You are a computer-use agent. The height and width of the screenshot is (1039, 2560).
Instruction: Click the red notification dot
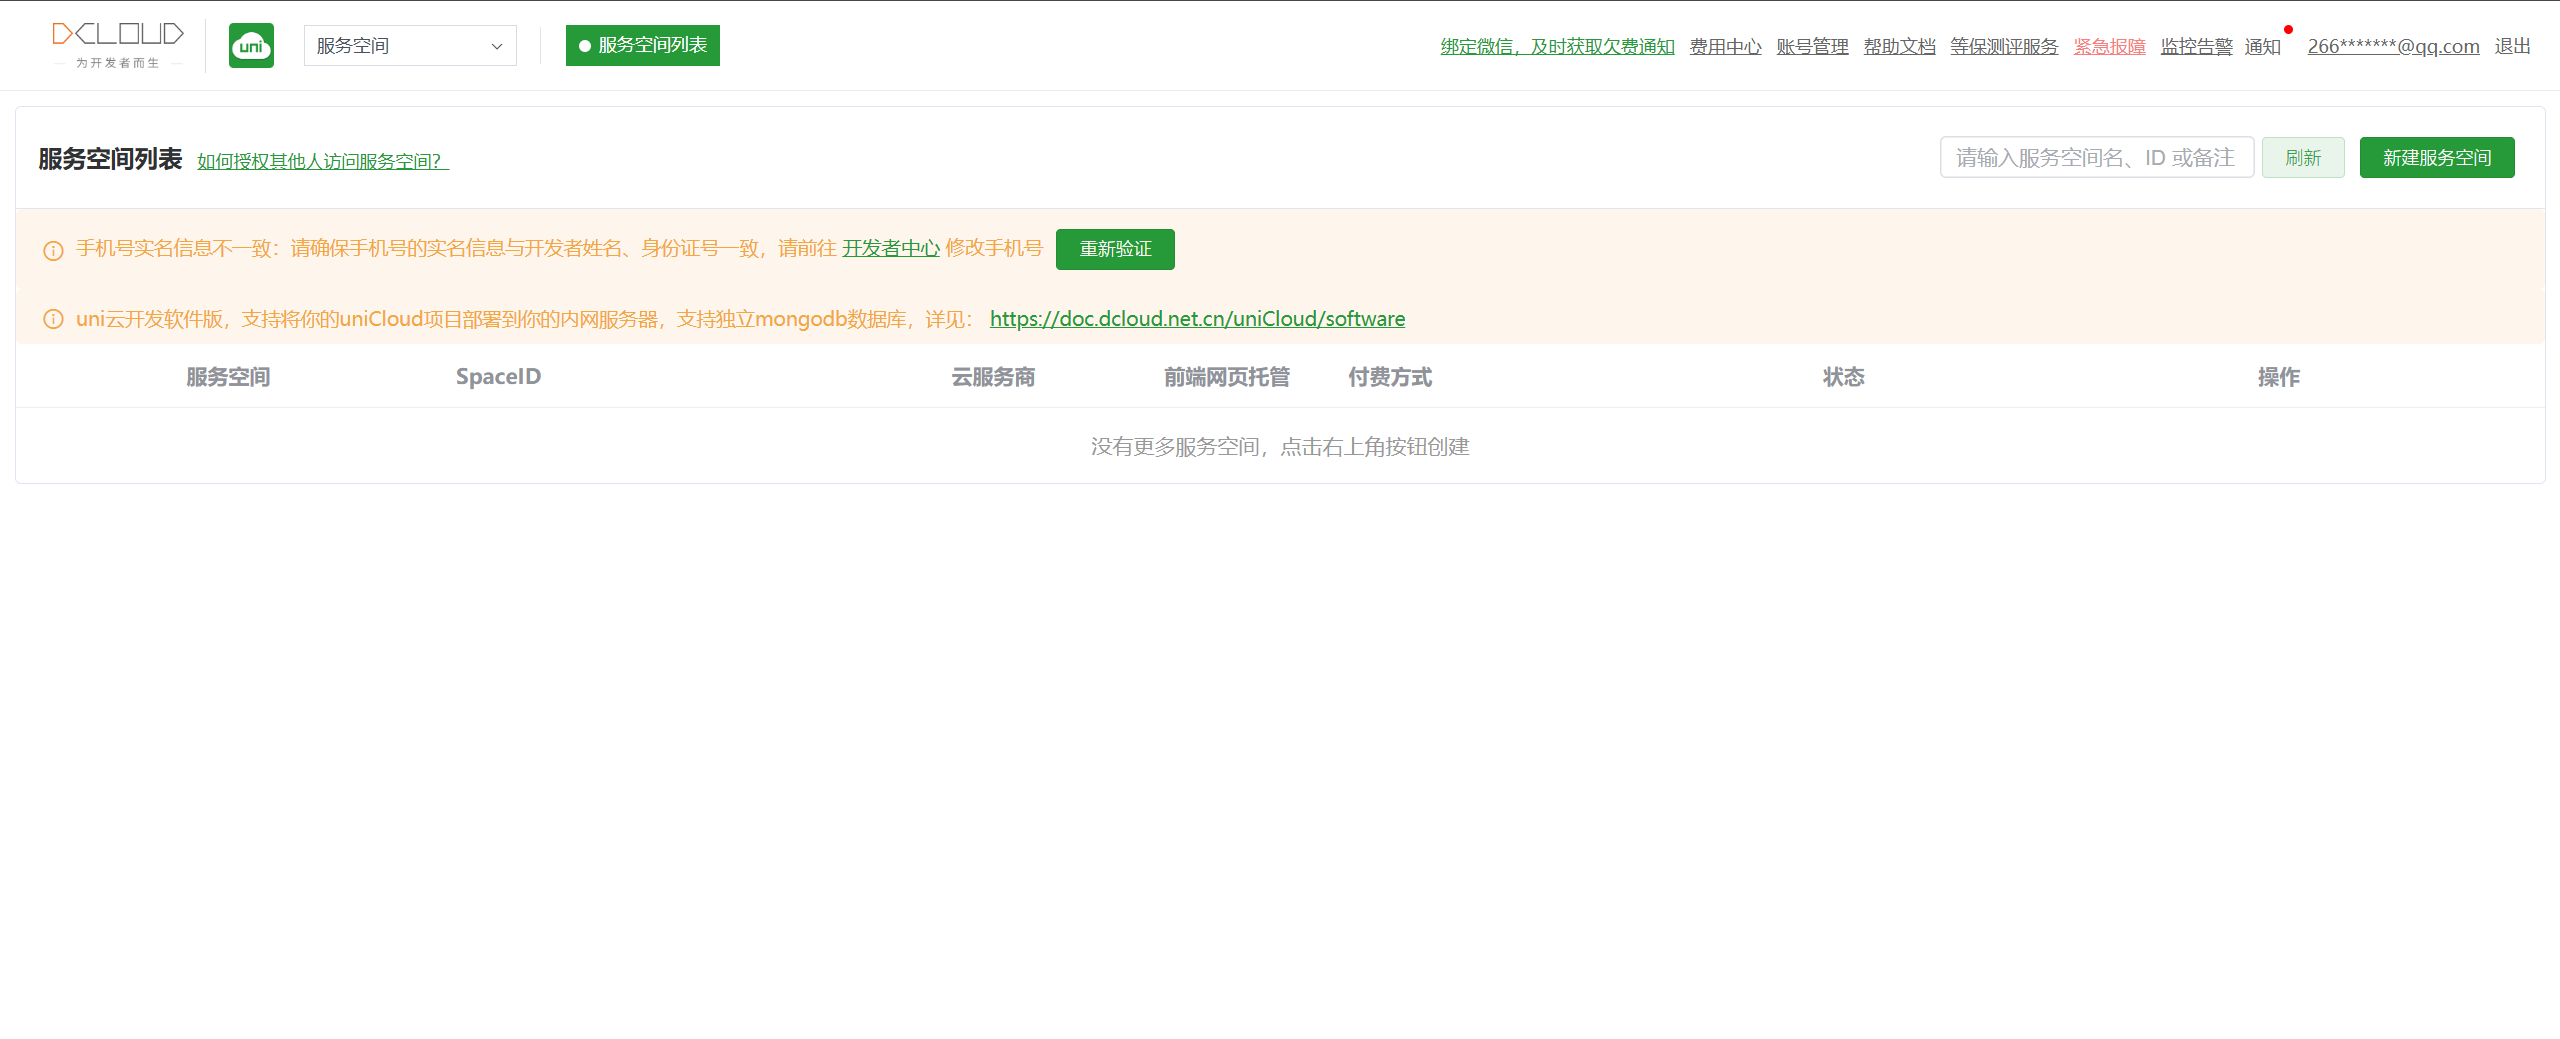[2288, 30]
